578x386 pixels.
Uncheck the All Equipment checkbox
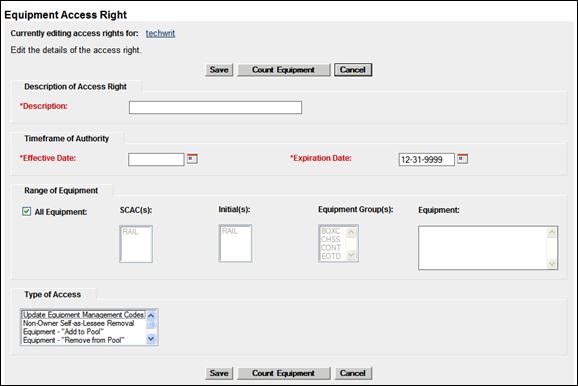pos(27,211)
